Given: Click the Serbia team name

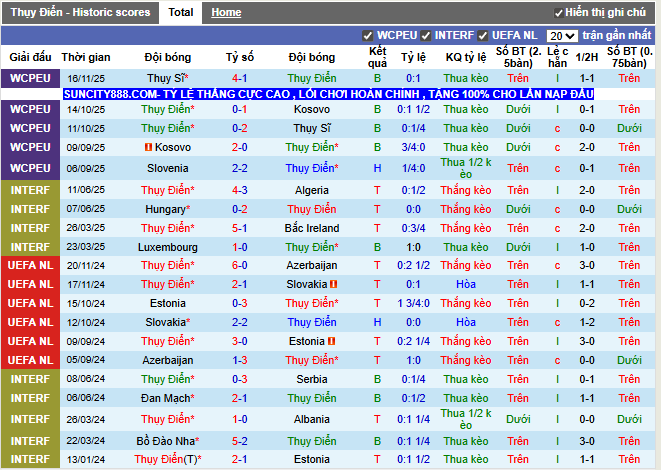Looking at the screenshot, I should coord(312,379).
